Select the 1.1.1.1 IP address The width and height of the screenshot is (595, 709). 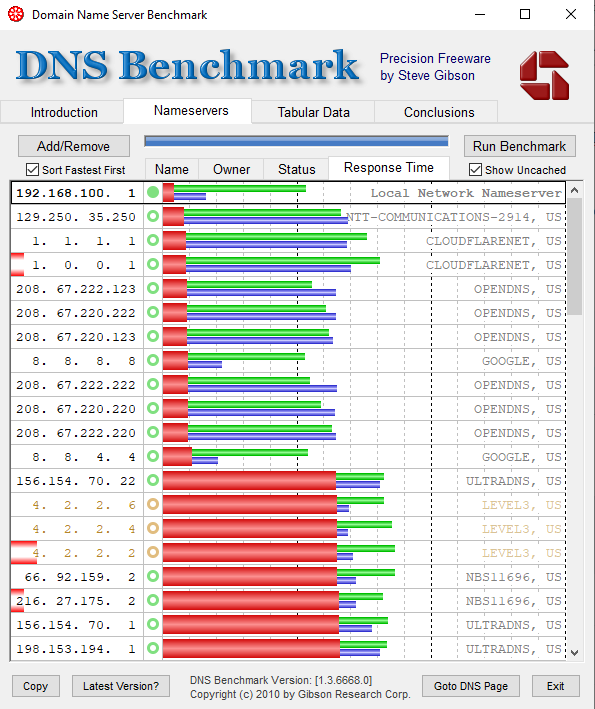click(x=84, y=241)
